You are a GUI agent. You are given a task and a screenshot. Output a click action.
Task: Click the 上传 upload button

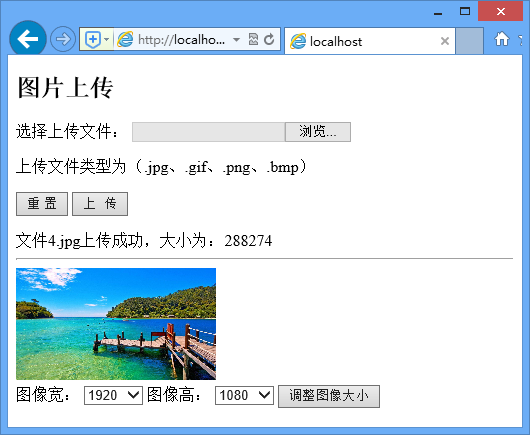point(100,204)
